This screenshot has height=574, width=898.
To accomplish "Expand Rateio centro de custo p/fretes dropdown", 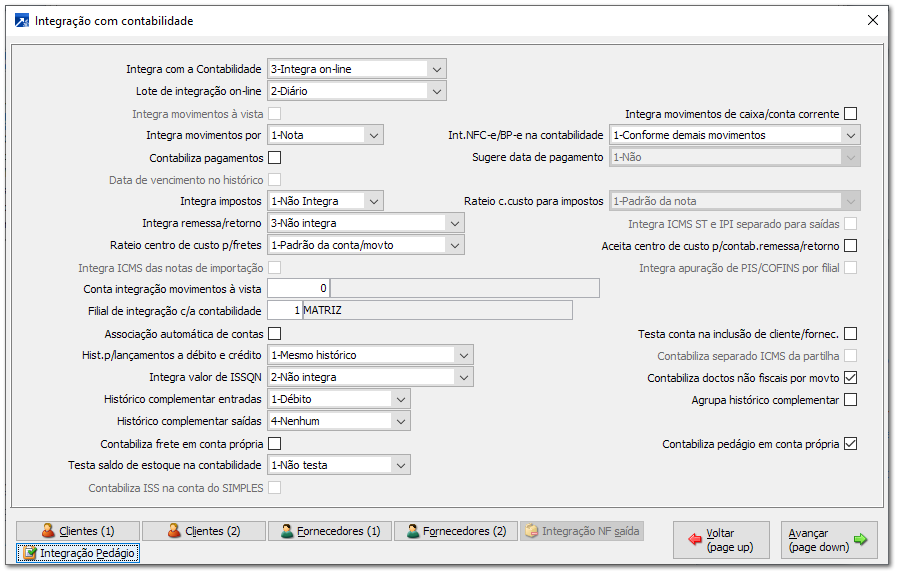I will (455, 245).
